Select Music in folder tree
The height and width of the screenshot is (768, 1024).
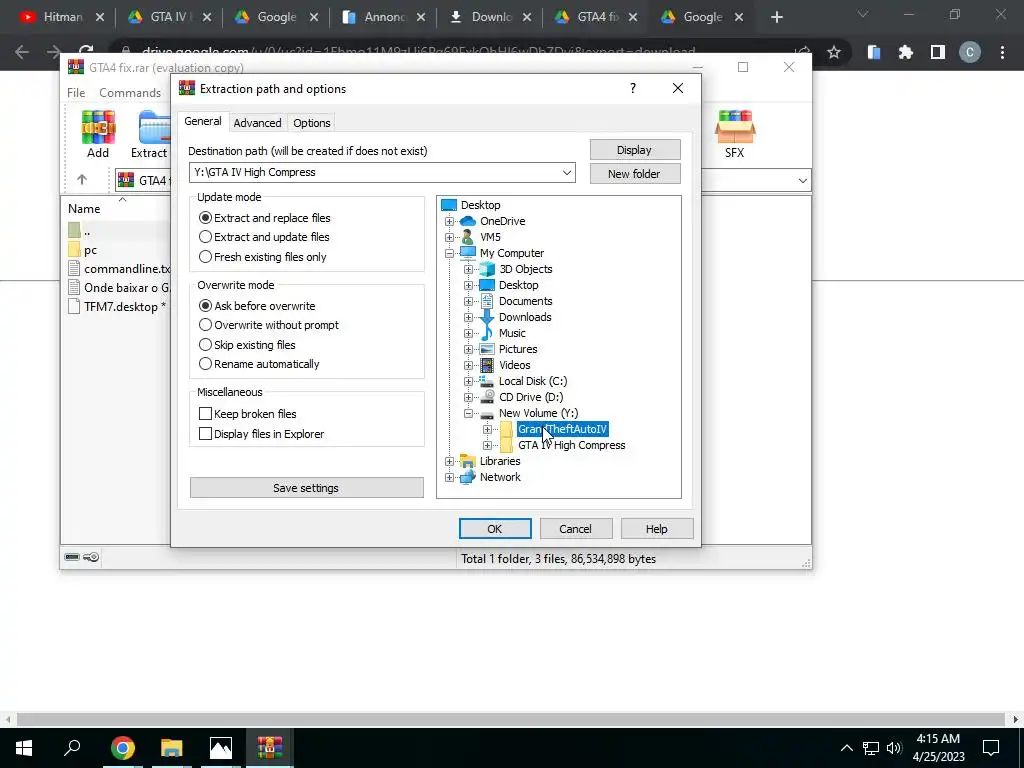point(511,333)
